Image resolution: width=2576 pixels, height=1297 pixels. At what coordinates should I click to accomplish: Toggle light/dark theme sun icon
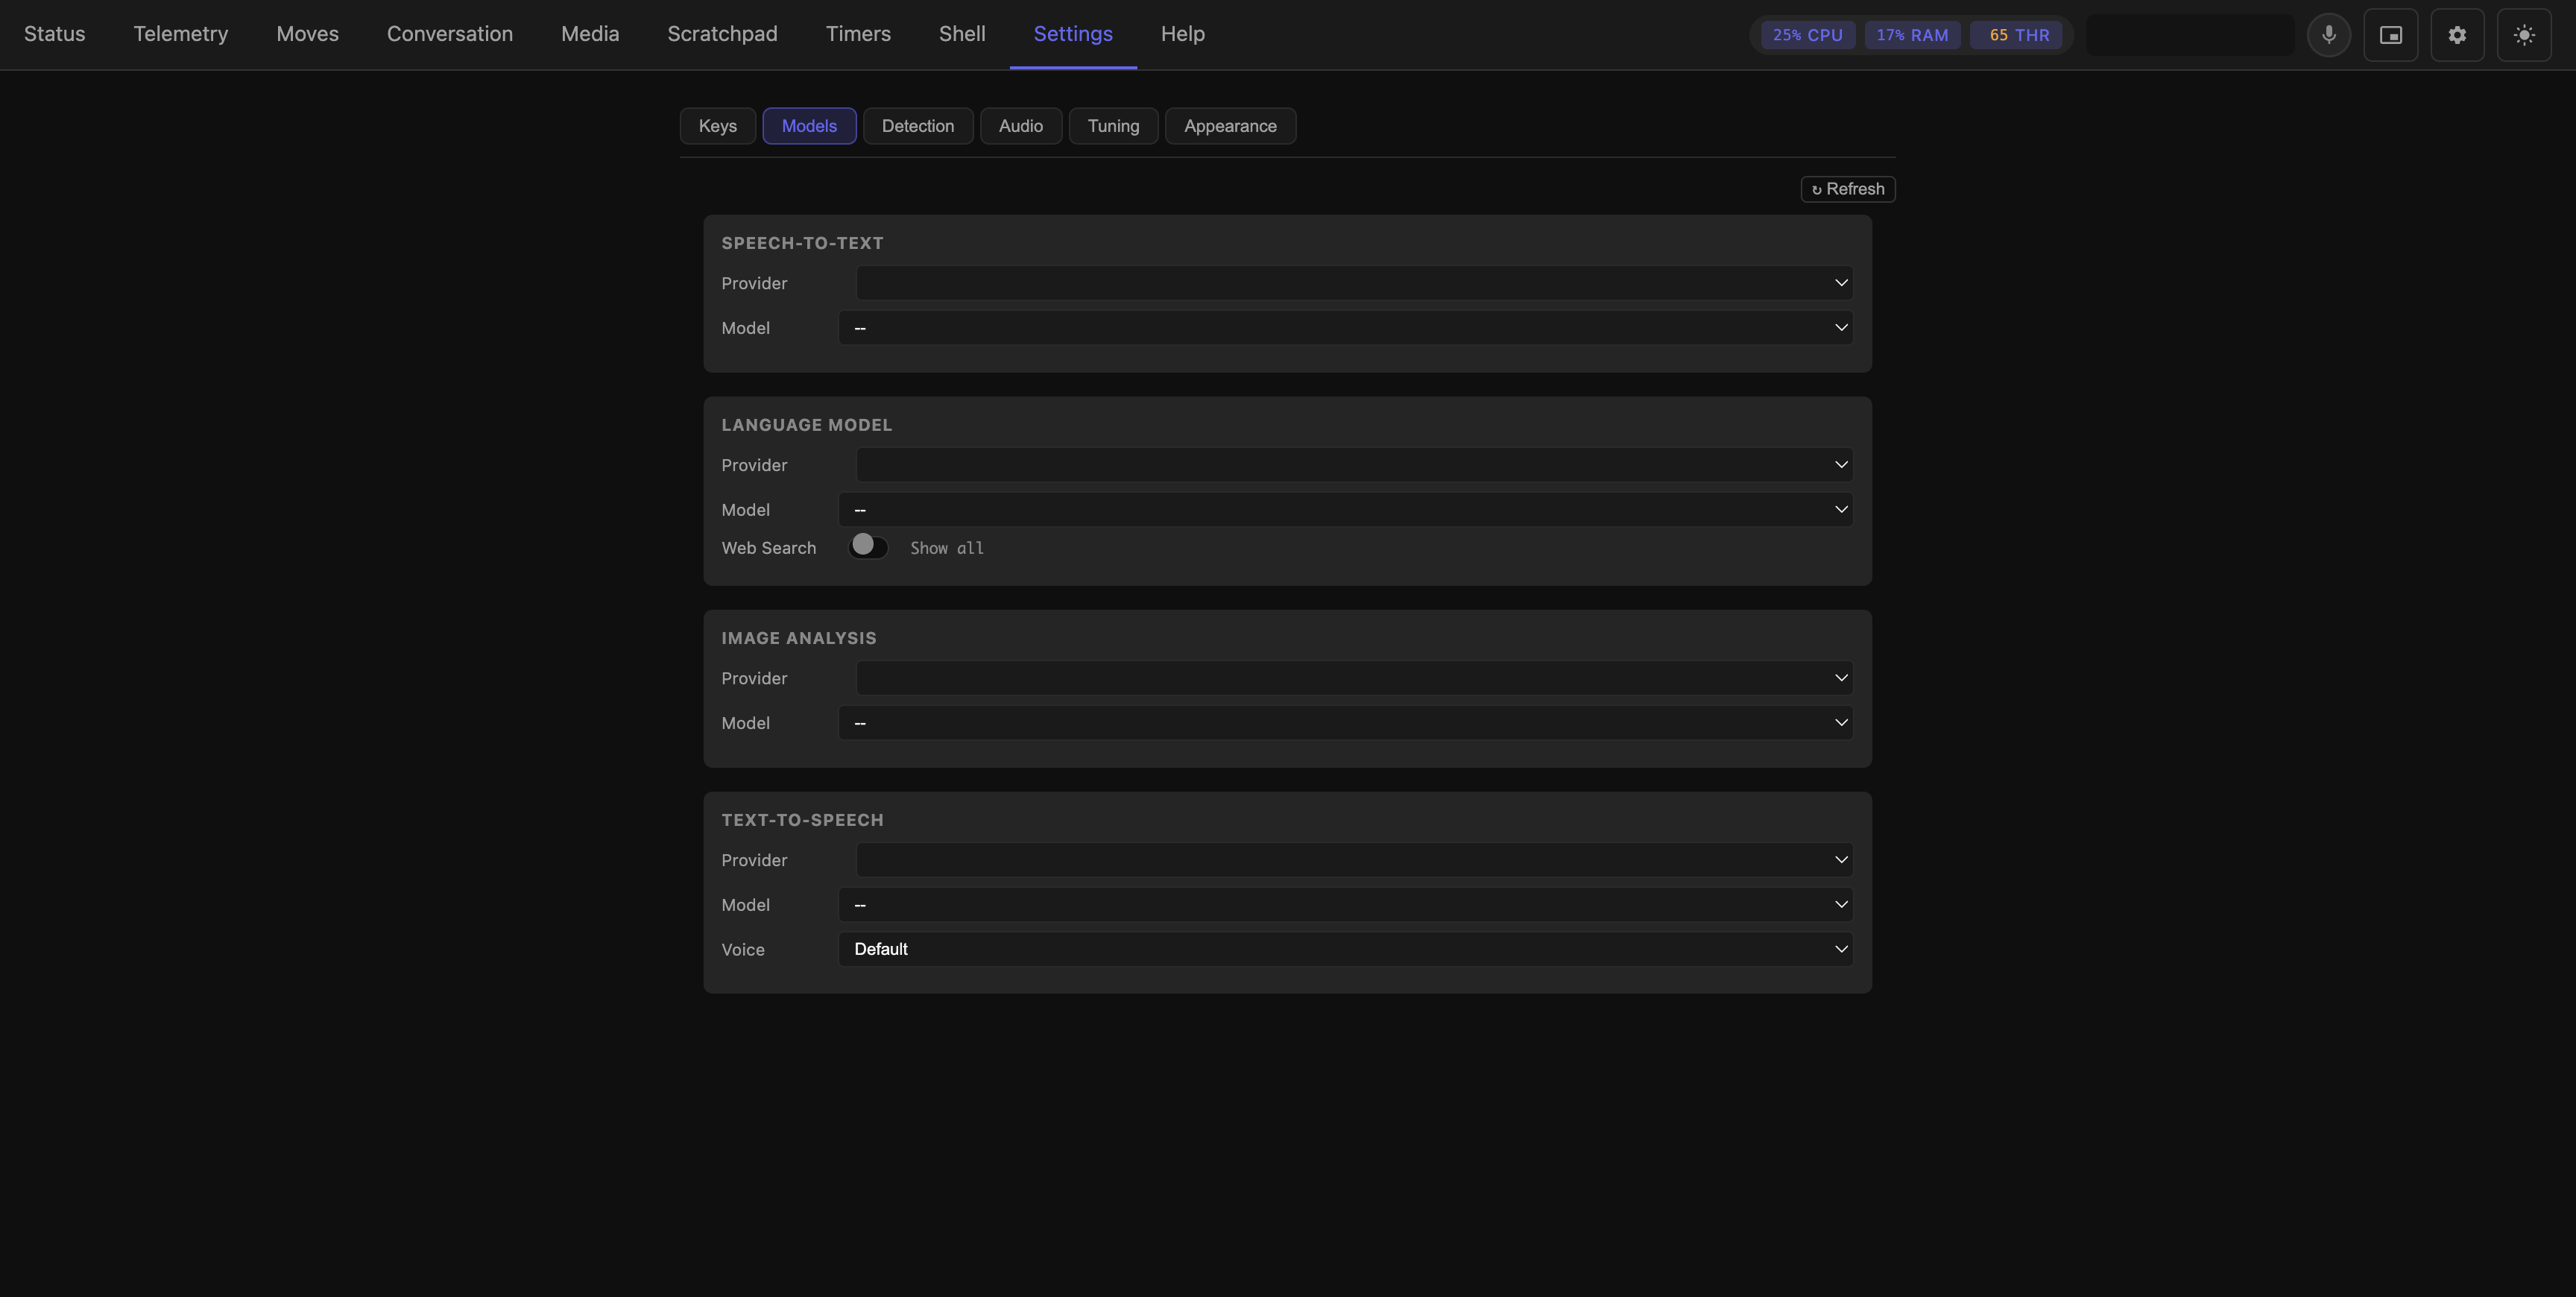click(2524, 35)
